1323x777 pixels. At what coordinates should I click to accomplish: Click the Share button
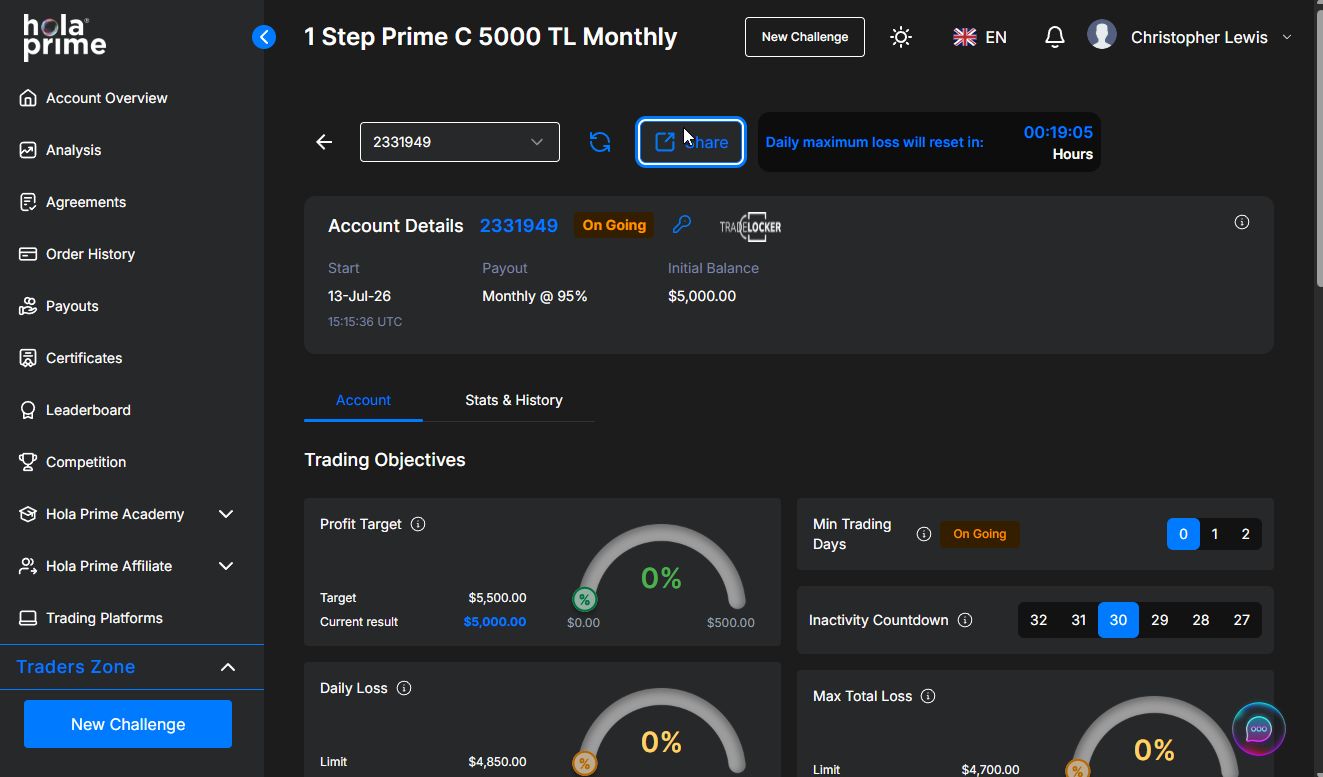coord(691,142)
